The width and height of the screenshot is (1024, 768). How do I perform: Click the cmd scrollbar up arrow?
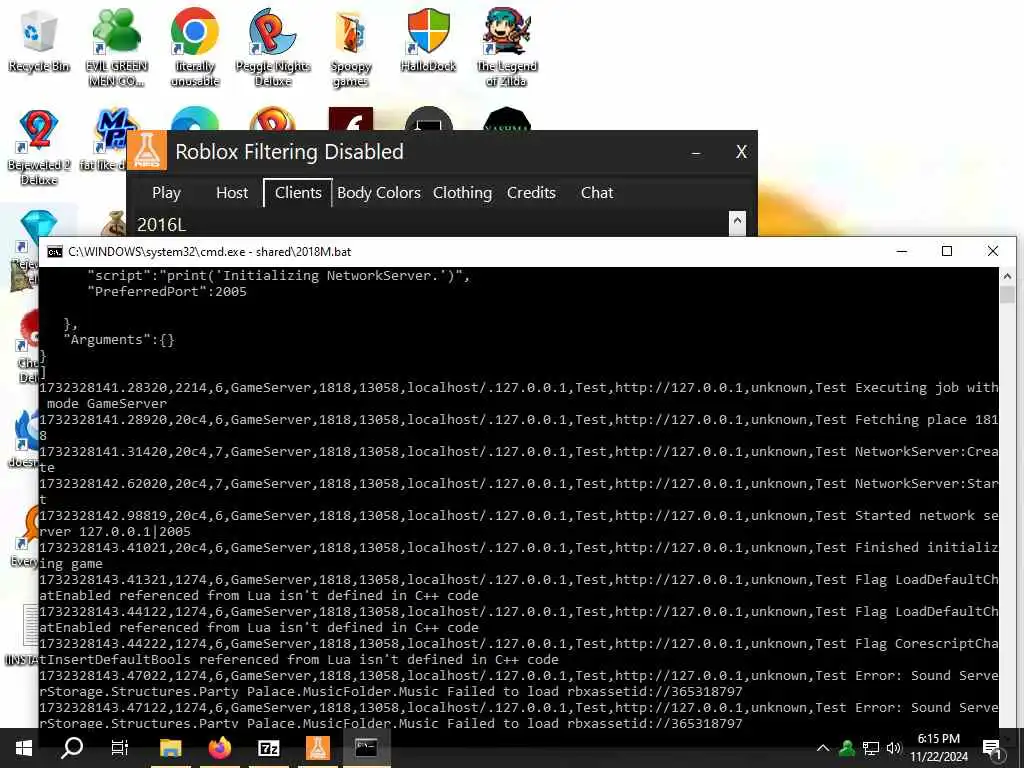click(x=1007, y=276)
